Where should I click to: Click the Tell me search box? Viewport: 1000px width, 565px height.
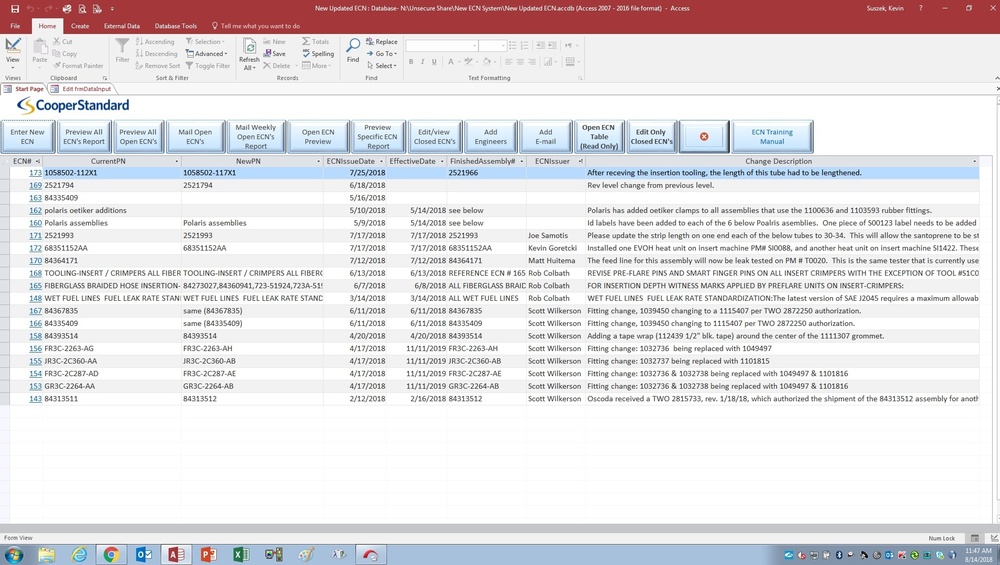click(260, 26)
